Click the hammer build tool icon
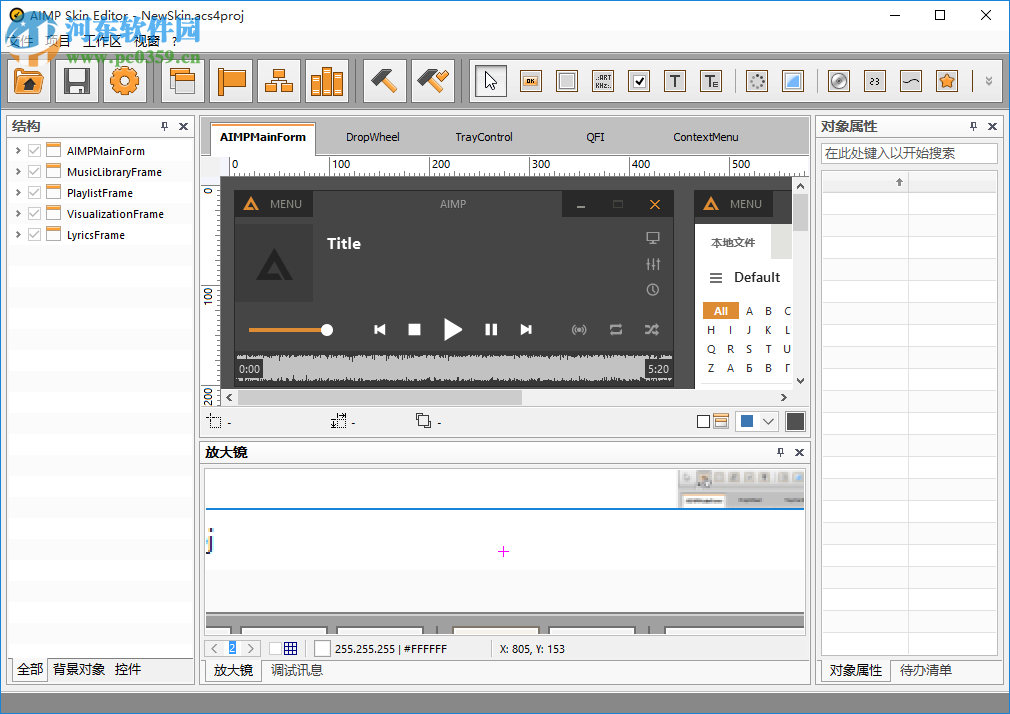The image size is (1010, 714). tap(383, 81)
